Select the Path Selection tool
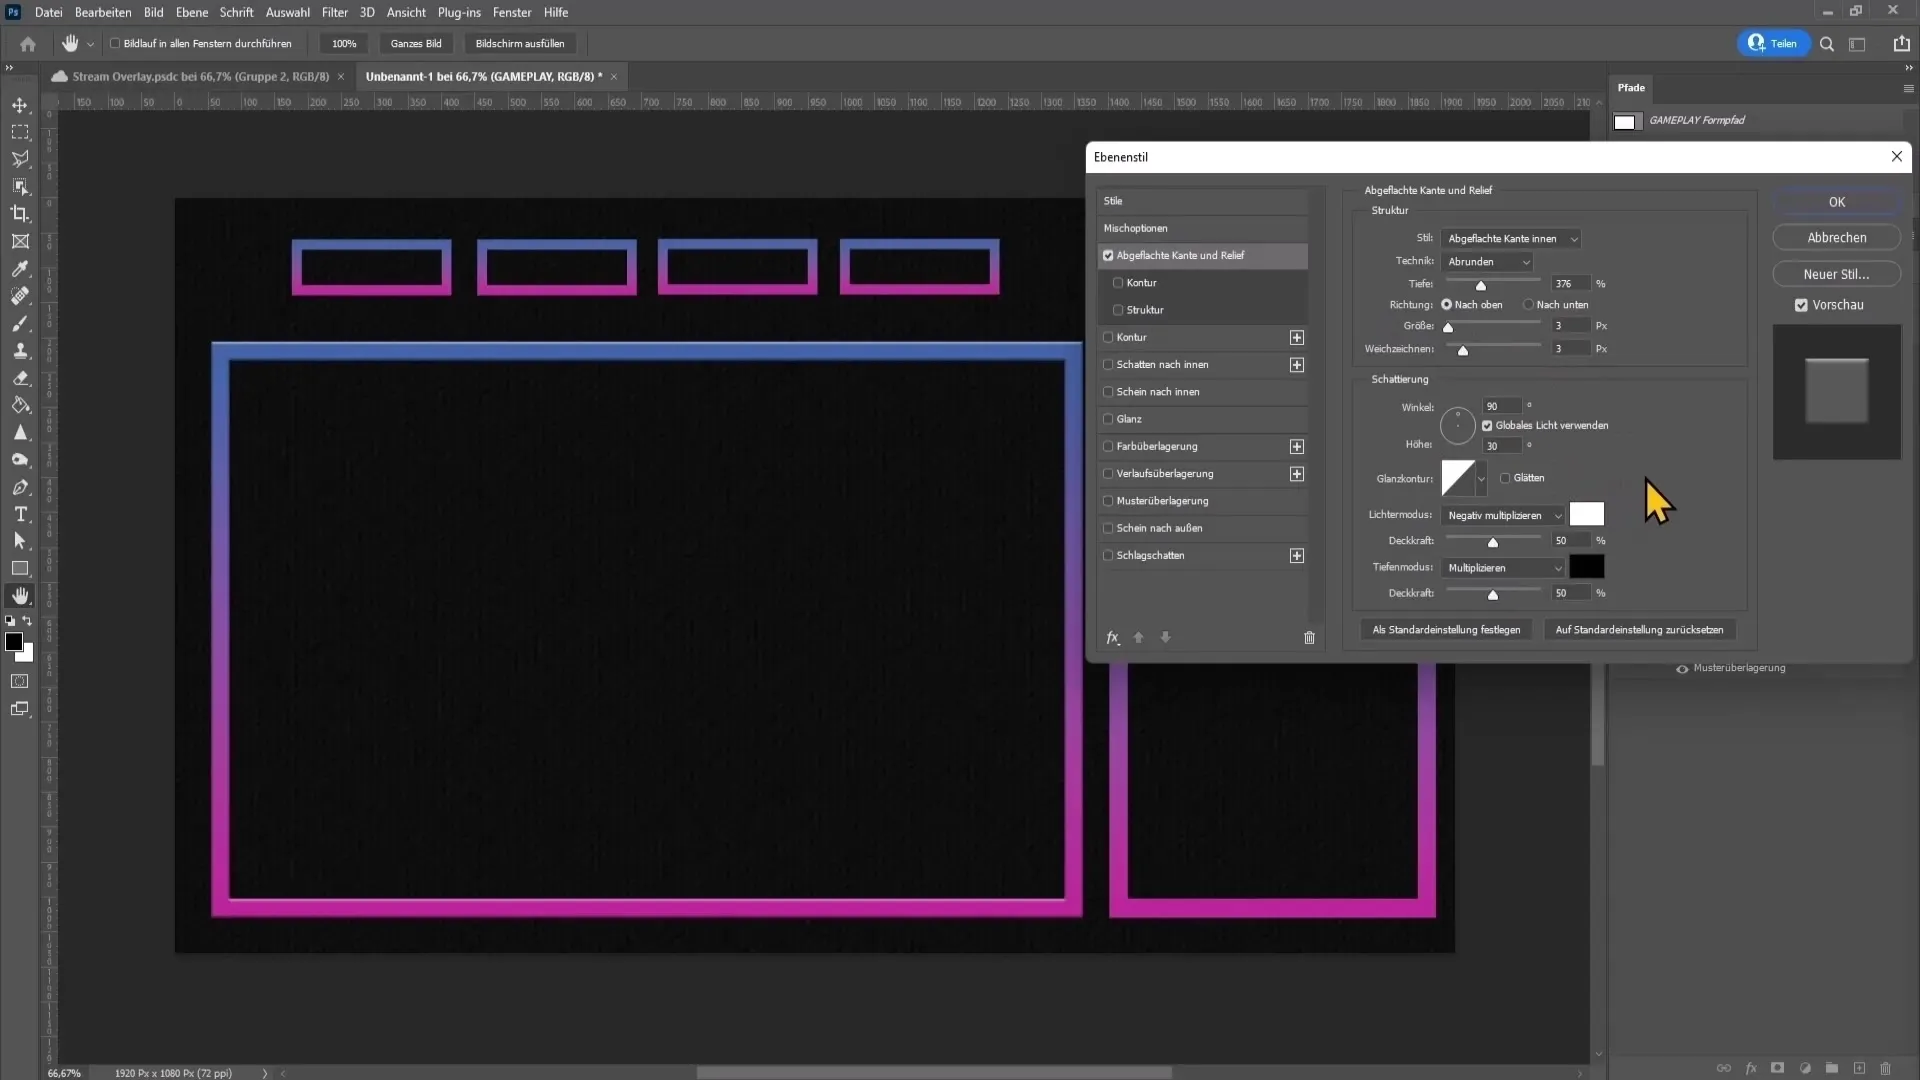This screenshot has width=1920, height=1080. pos(20,541)
